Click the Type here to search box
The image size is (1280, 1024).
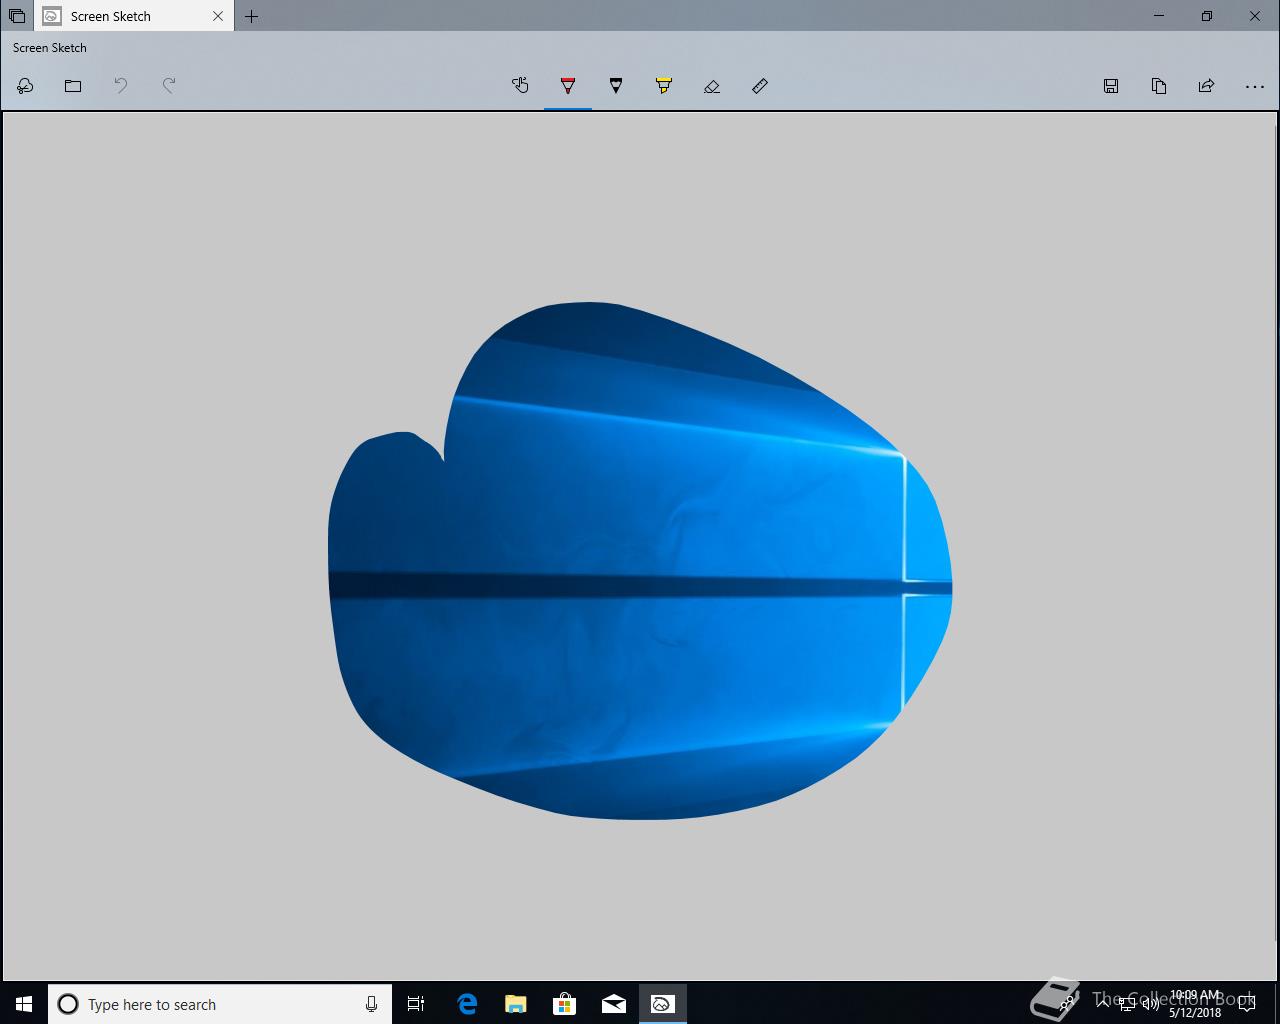[x=220, y=1004]
